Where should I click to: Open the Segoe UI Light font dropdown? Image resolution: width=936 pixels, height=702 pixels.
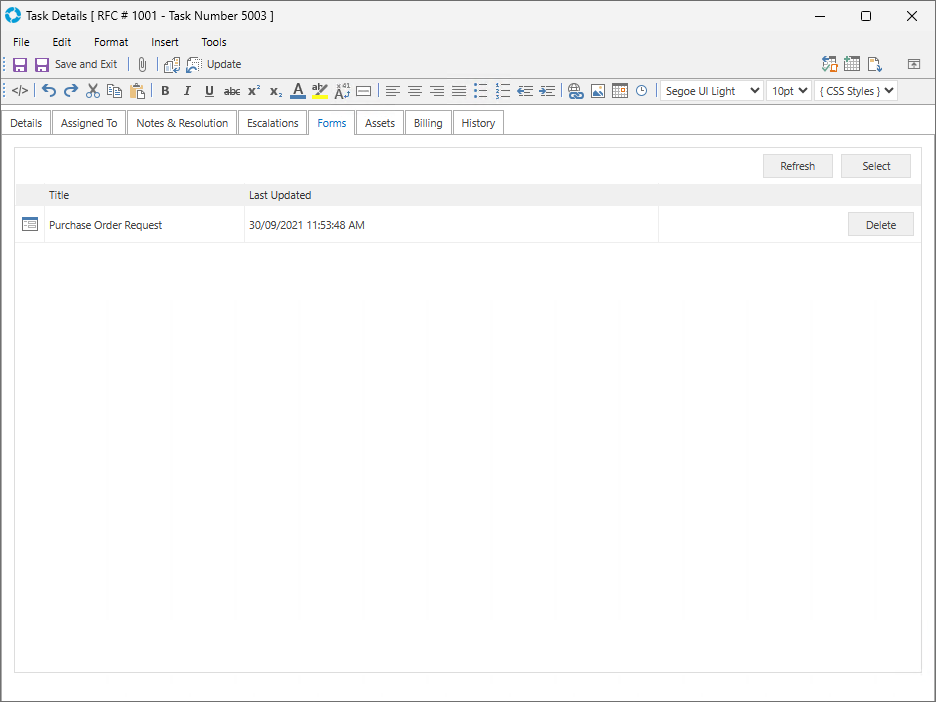click(x=711, y=91)
